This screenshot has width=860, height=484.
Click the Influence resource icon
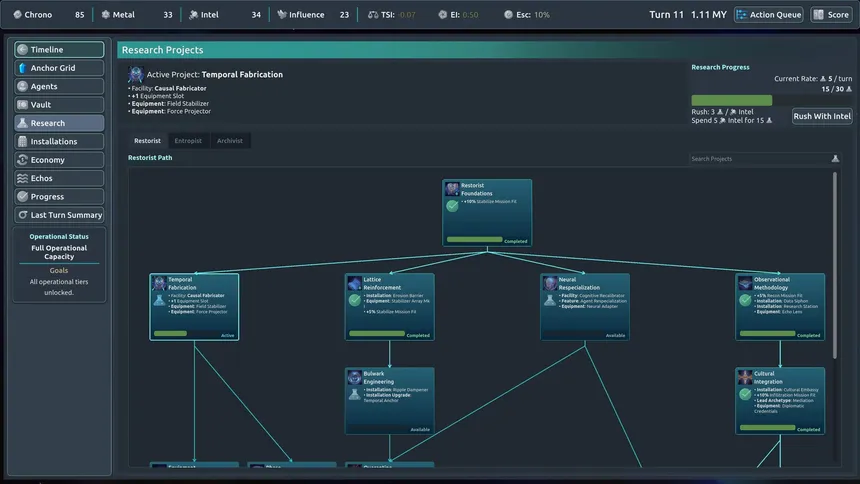click(281, 15)
